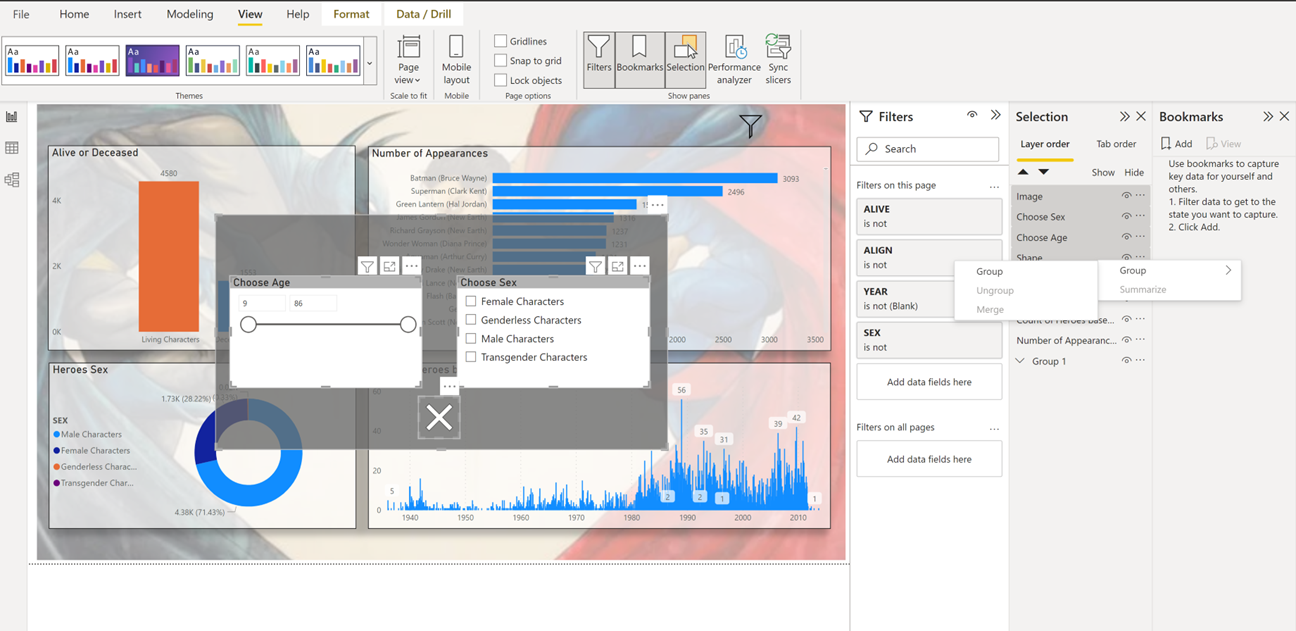
Task: Open more options for Image layer
Action: tap(1140, 196)
